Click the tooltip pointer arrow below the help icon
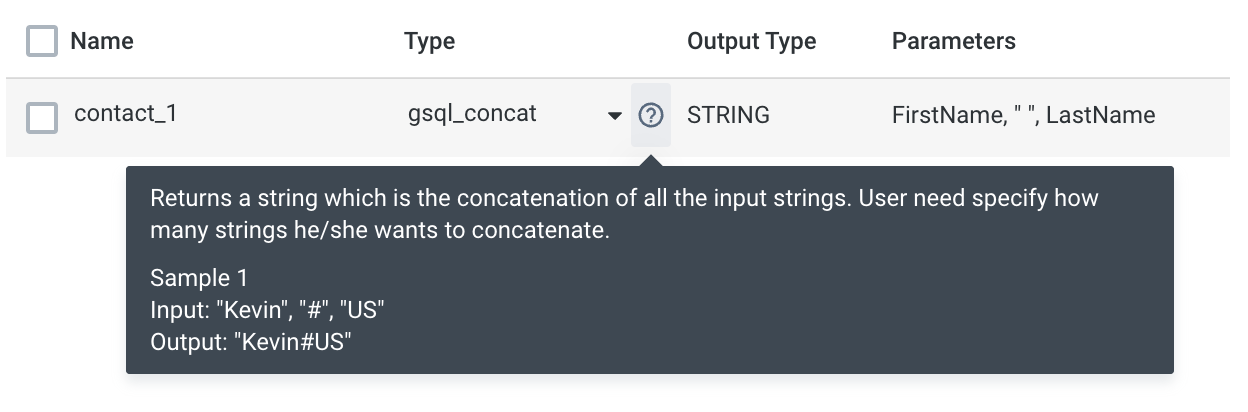This screenshot has width=1248, height=412. tap(650, 160)
